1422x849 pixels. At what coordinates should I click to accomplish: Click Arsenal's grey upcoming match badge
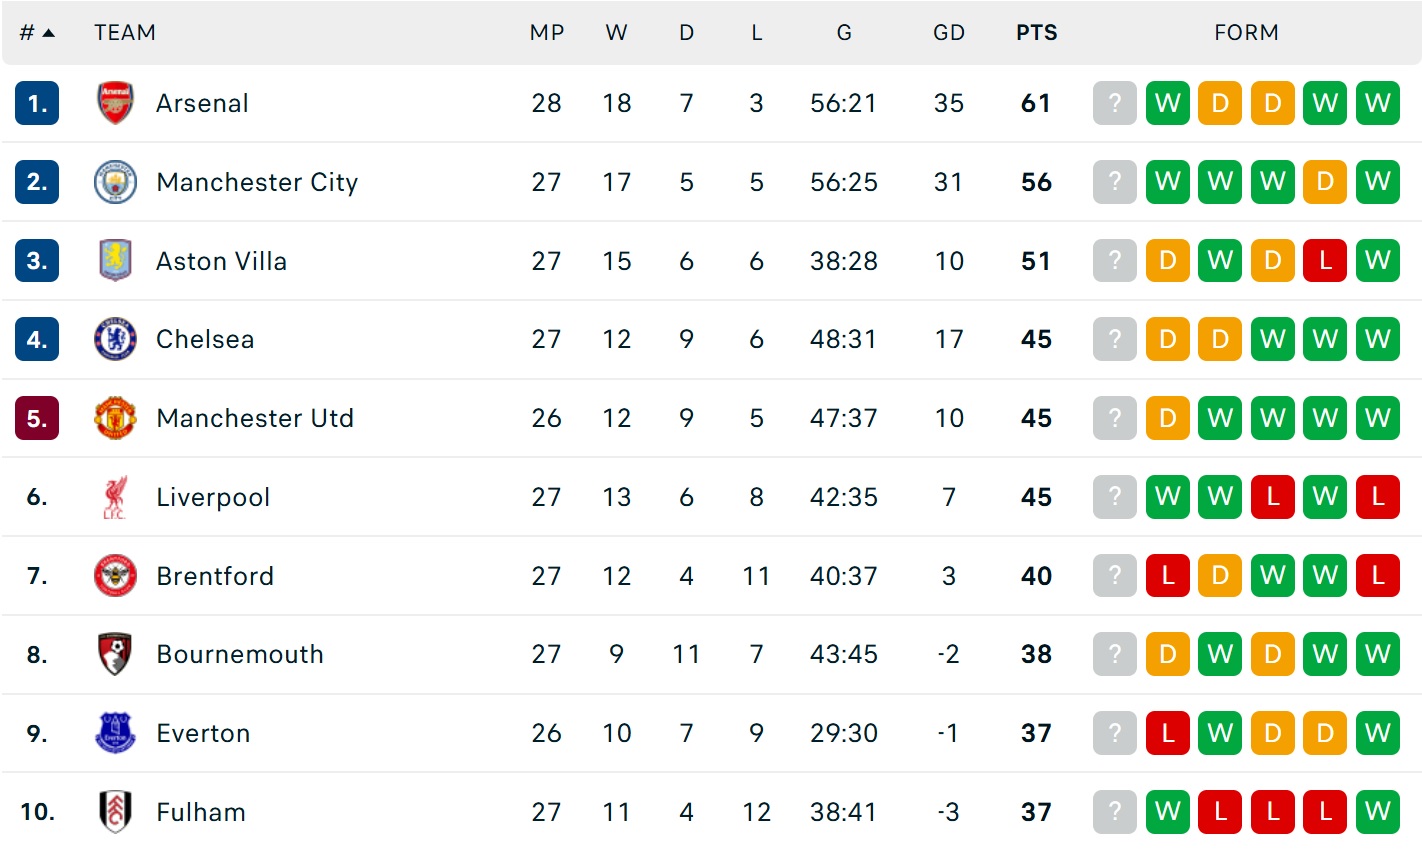[x=1115, y=103]
